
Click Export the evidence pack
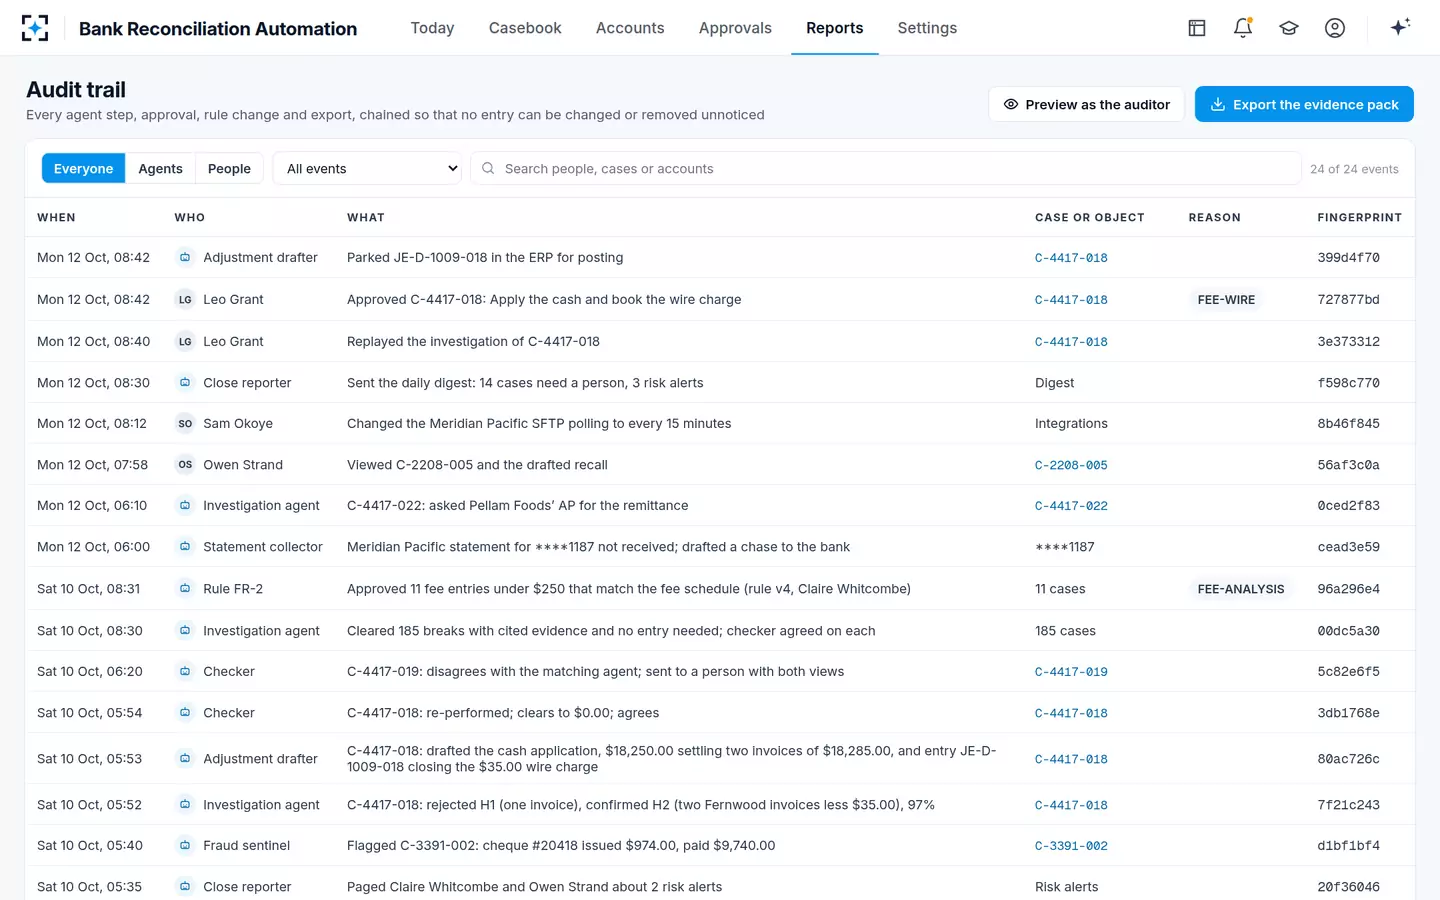(x=1304, y=104)
